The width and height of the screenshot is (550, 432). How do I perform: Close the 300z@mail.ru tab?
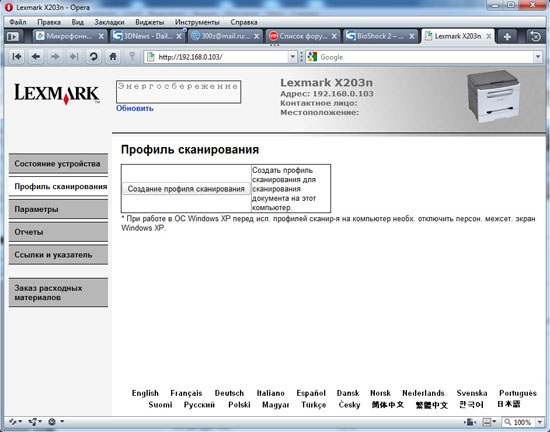(257, 36)
